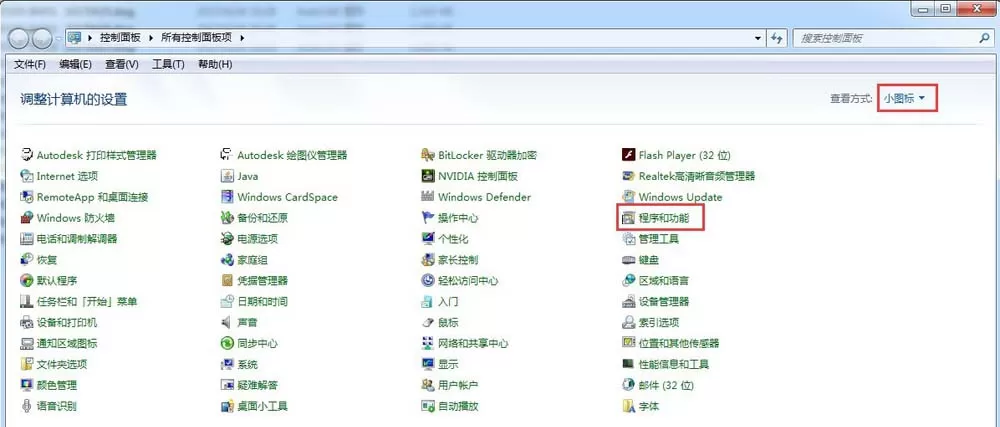Open the Windows Defender icon
The height and width of the screenshot is (427, 1000).
point(427,197)
